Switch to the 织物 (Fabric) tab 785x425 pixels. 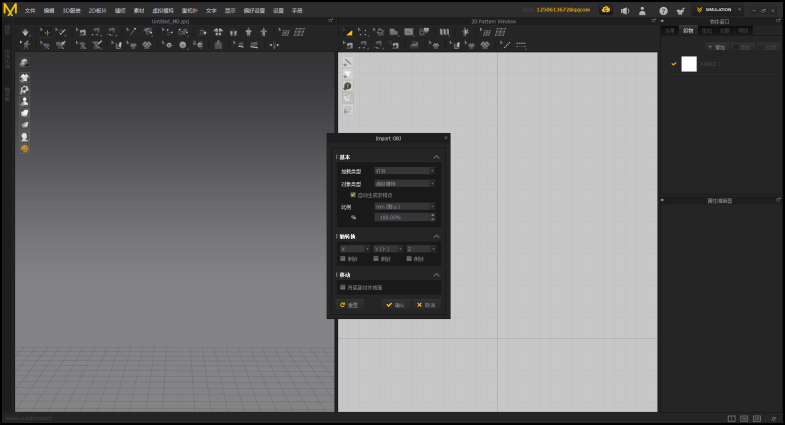coord(687,31)
